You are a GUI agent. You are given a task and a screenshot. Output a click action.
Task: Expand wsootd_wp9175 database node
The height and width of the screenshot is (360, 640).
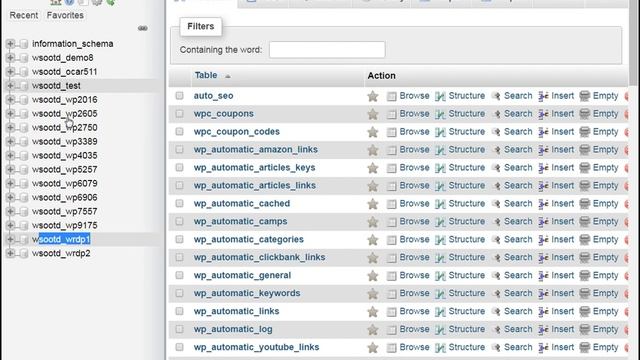tap(10, 225)
